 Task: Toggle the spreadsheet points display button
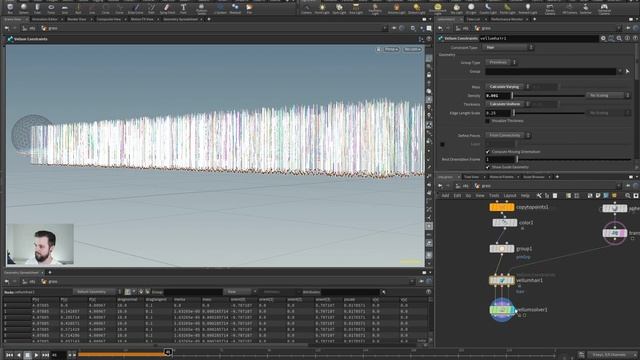(x=127, y=292)
